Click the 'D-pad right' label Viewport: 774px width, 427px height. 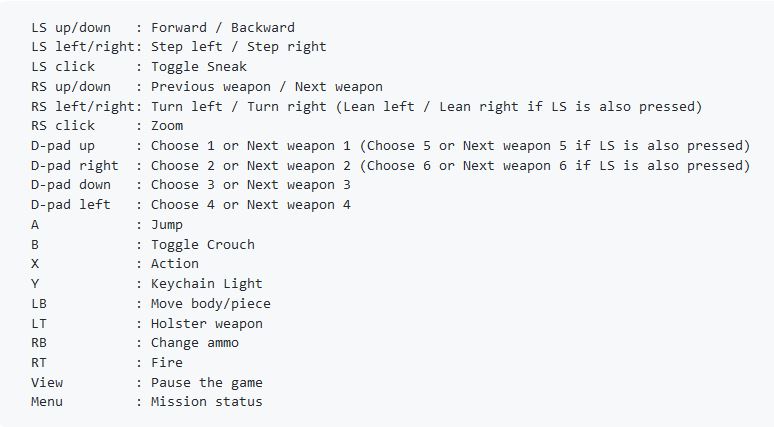(x=74, y=165)
